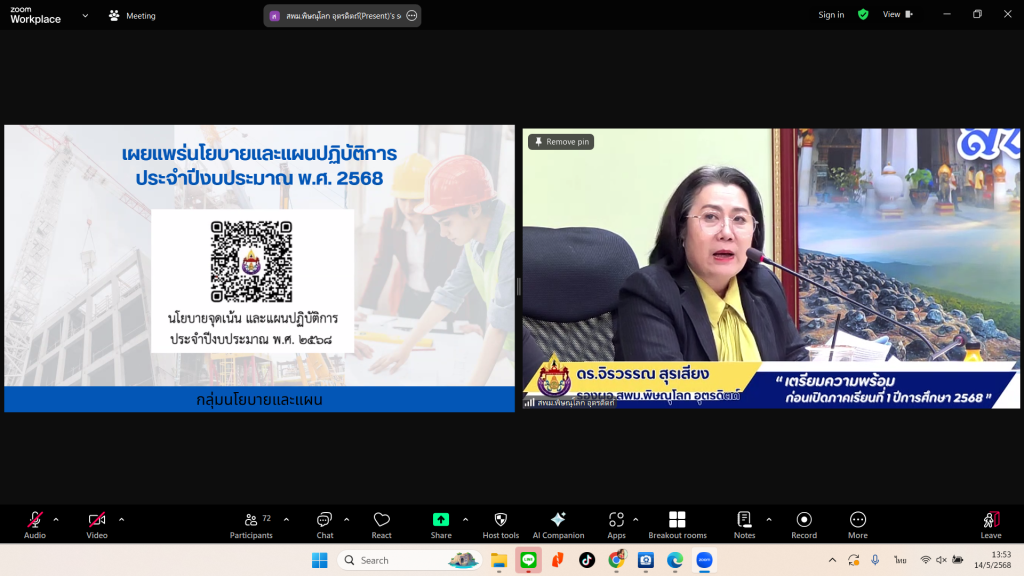Expand the chevron next to Chat
The image size is (1024, 576).
[347, 520]
